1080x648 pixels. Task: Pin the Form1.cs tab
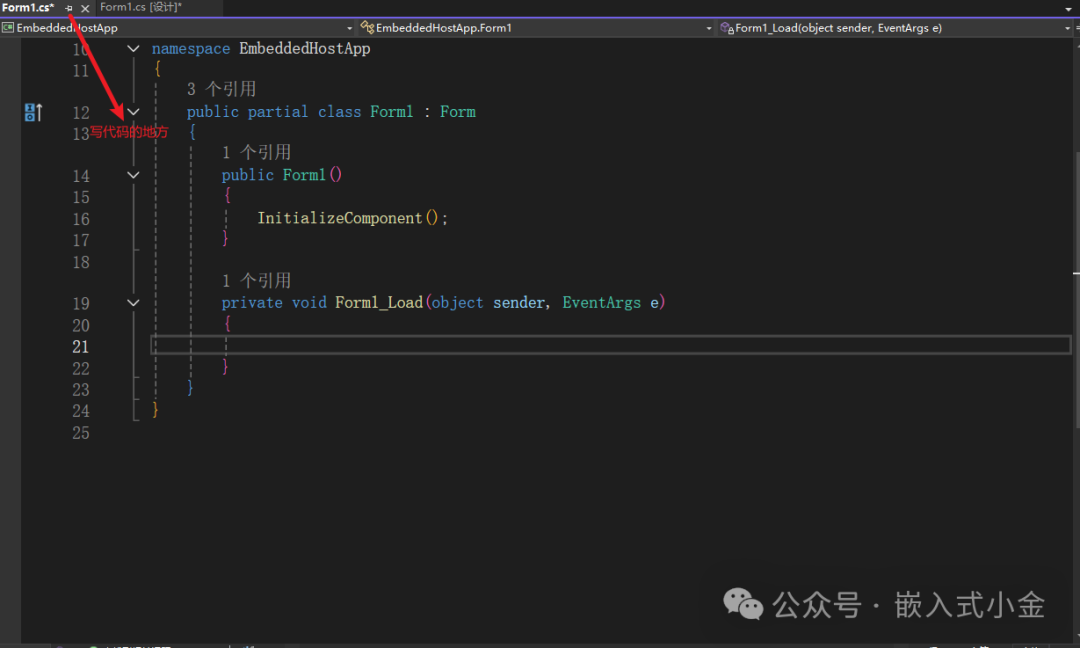coord(69,8)
